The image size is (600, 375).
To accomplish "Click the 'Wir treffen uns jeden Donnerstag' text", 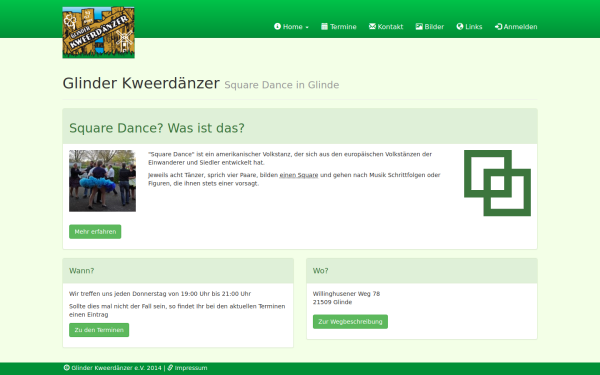I will pyautogui.click(x=160, y=293).
